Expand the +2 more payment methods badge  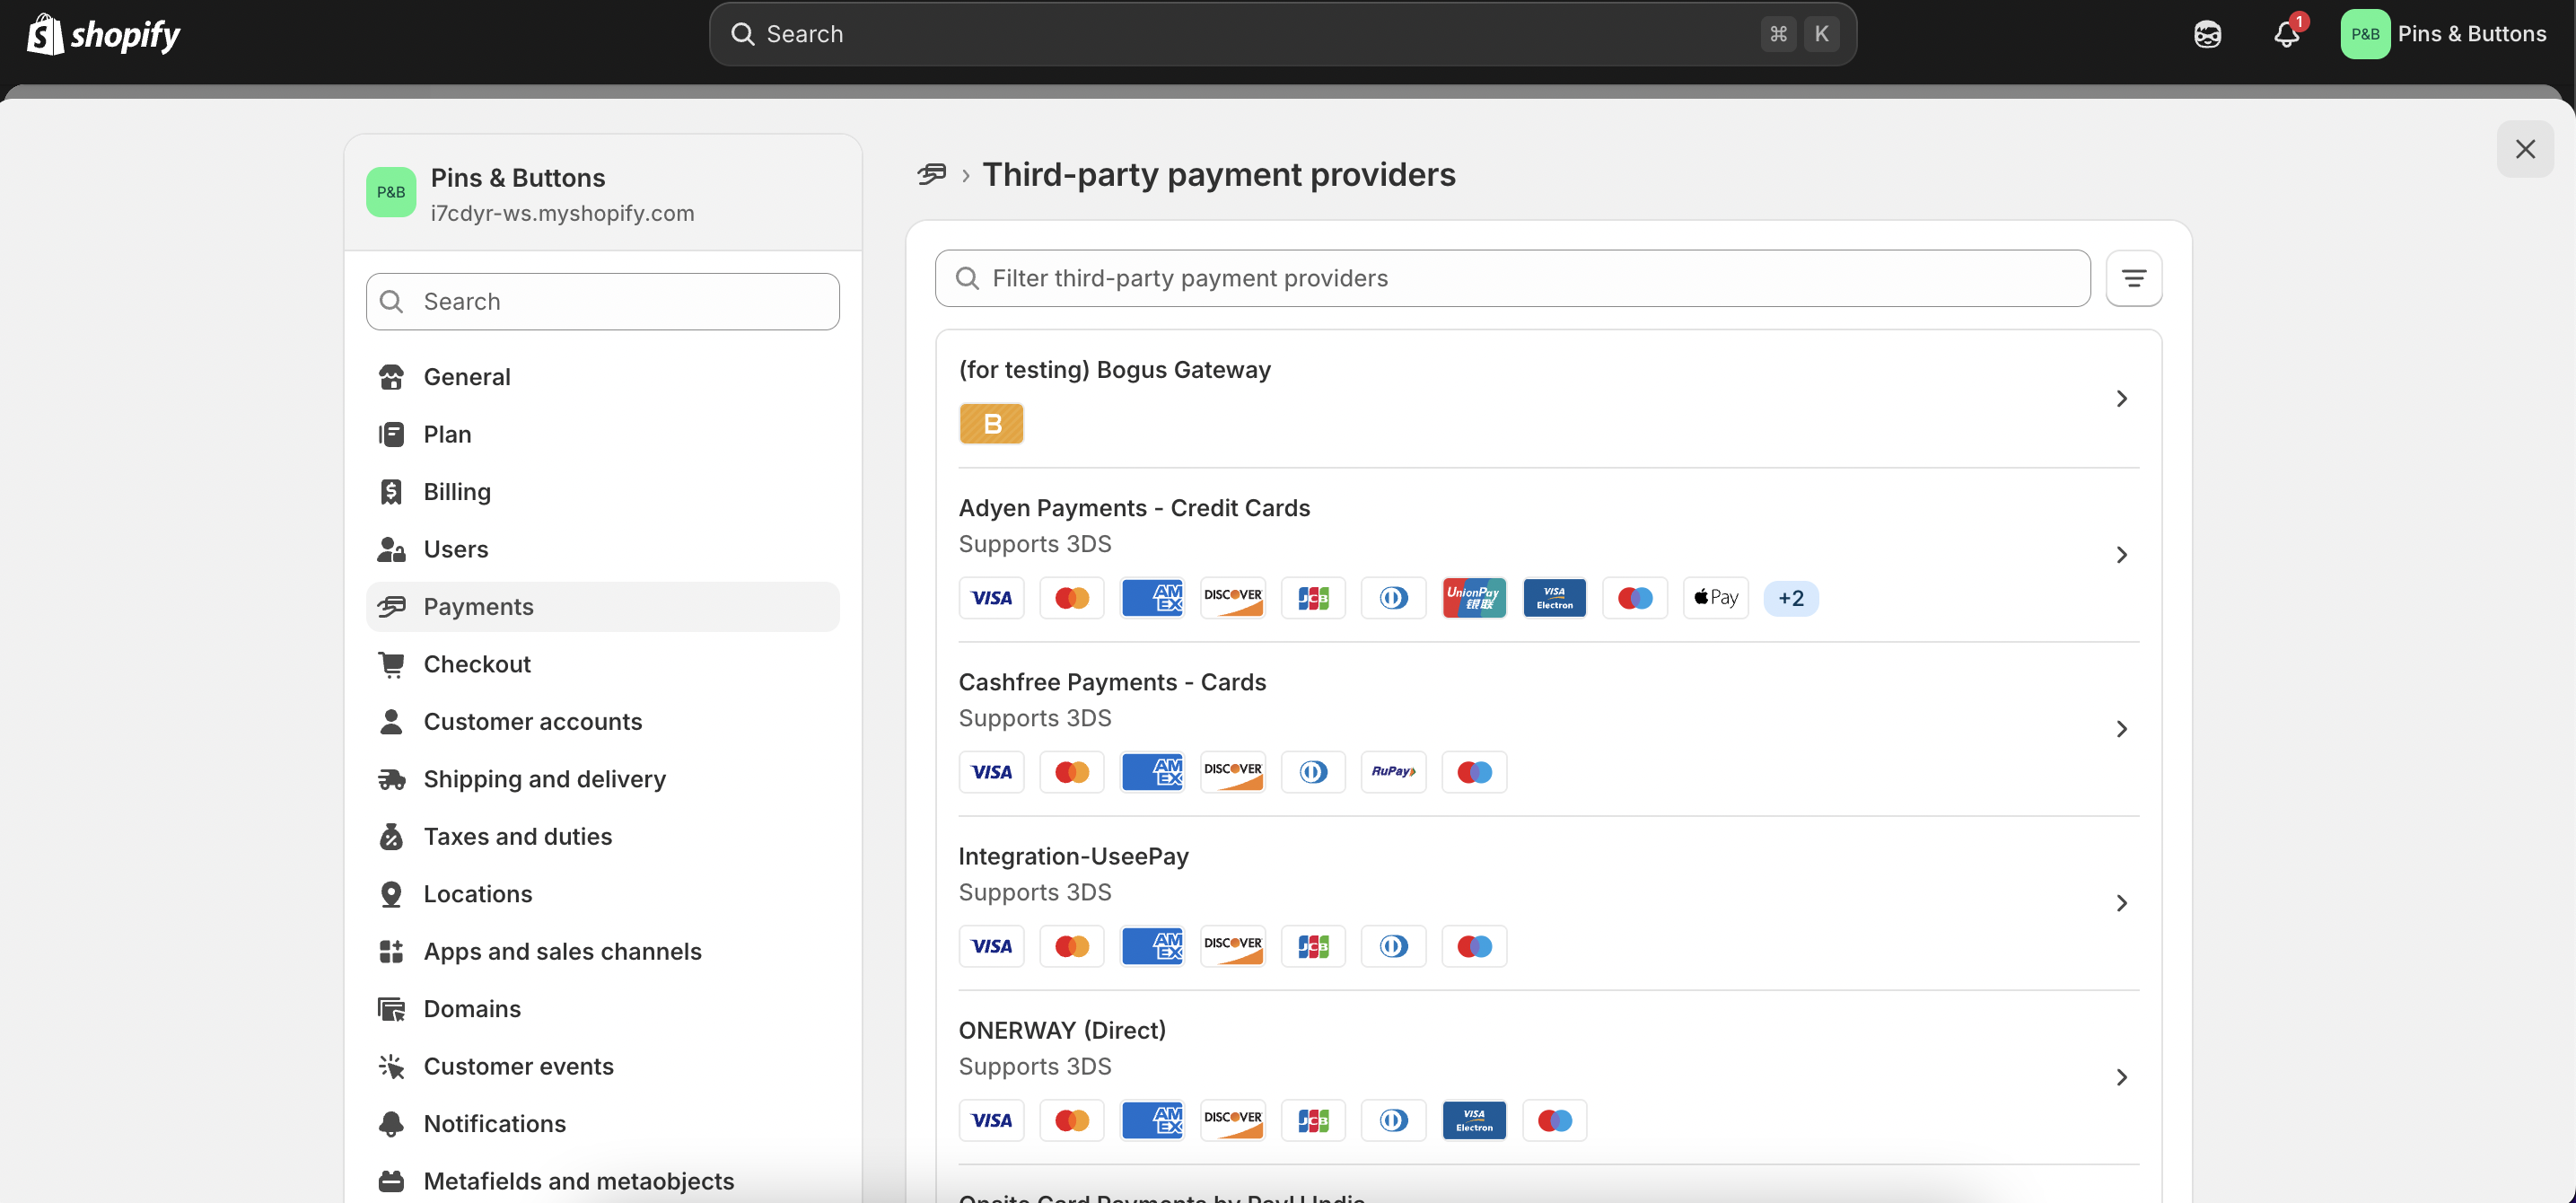pos(1790,598)
